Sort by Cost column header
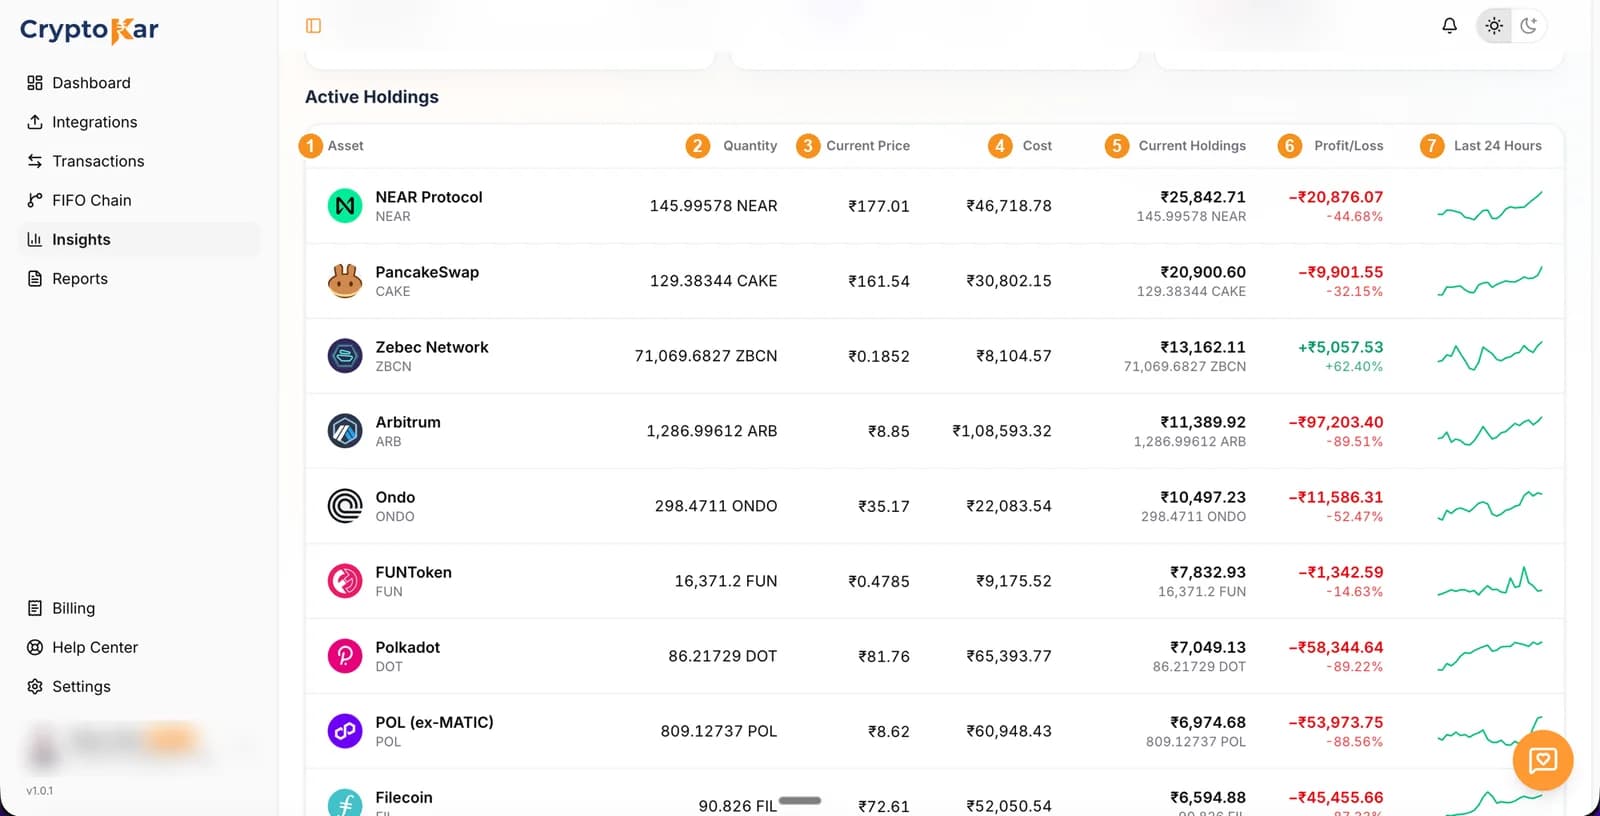This screenshot has height=816, width=1600. (x=1037, y=146)
